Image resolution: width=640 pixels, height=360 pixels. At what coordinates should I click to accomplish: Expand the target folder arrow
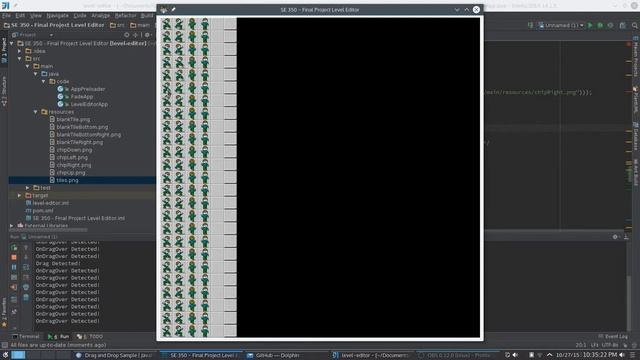[x=20, y=196]
